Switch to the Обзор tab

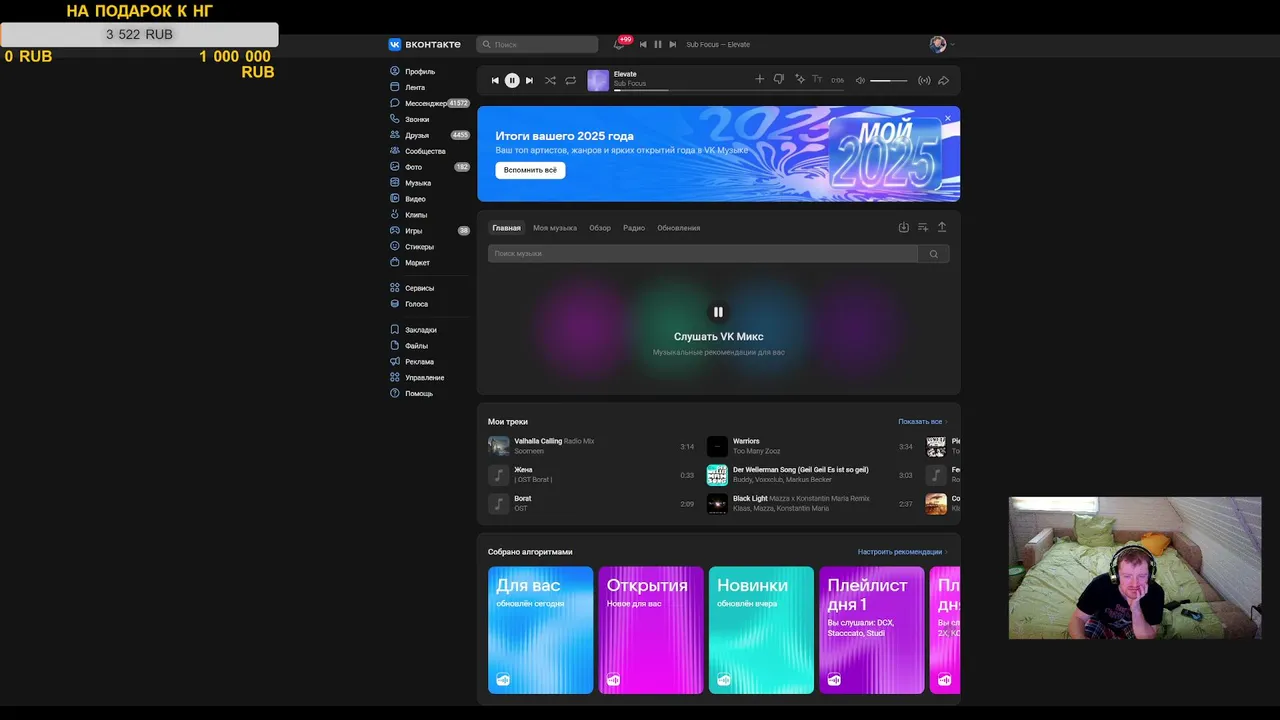[x=600, y=228]
